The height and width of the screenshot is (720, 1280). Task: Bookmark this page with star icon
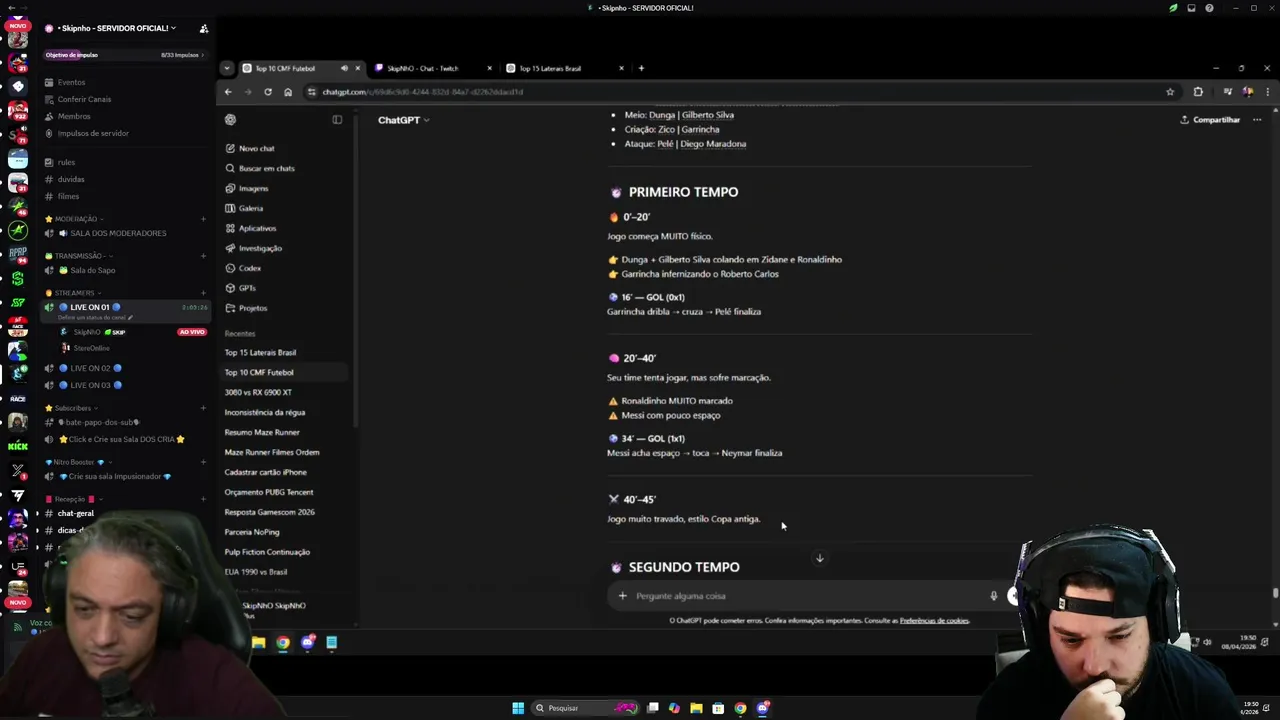point(1170,92)
